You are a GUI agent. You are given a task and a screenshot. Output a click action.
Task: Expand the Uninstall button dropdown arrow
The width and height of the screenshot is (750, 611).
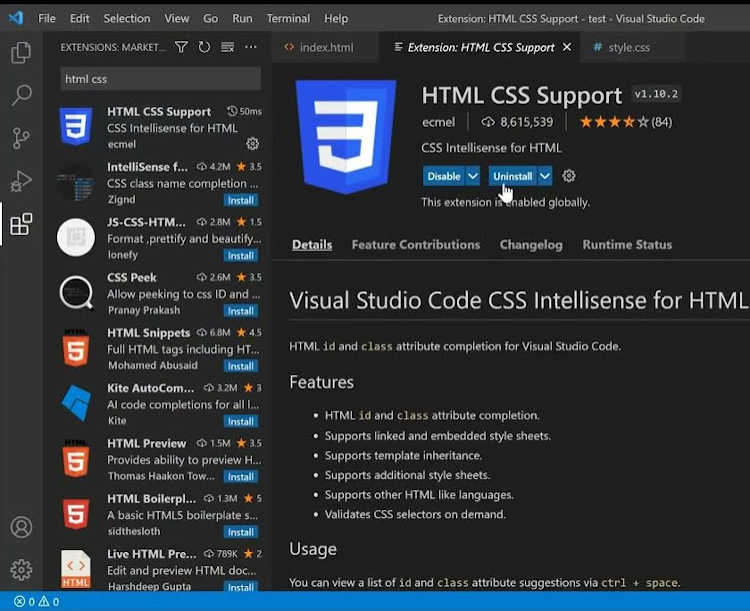click(545, 176)
